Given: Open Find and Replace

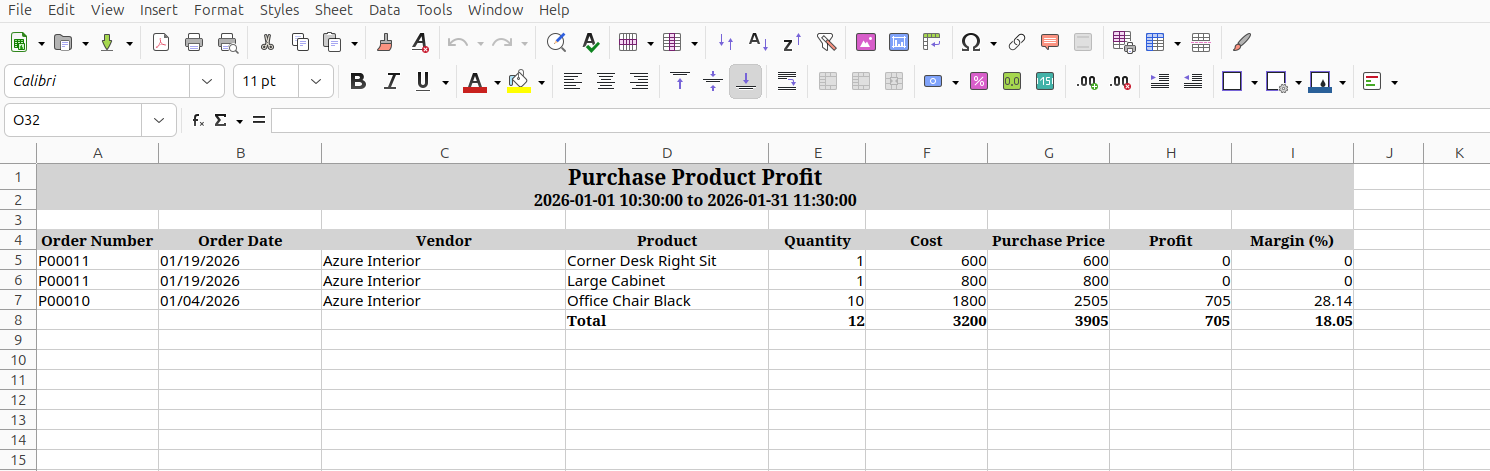Looking at the screenshot, I should coord(557,43).
